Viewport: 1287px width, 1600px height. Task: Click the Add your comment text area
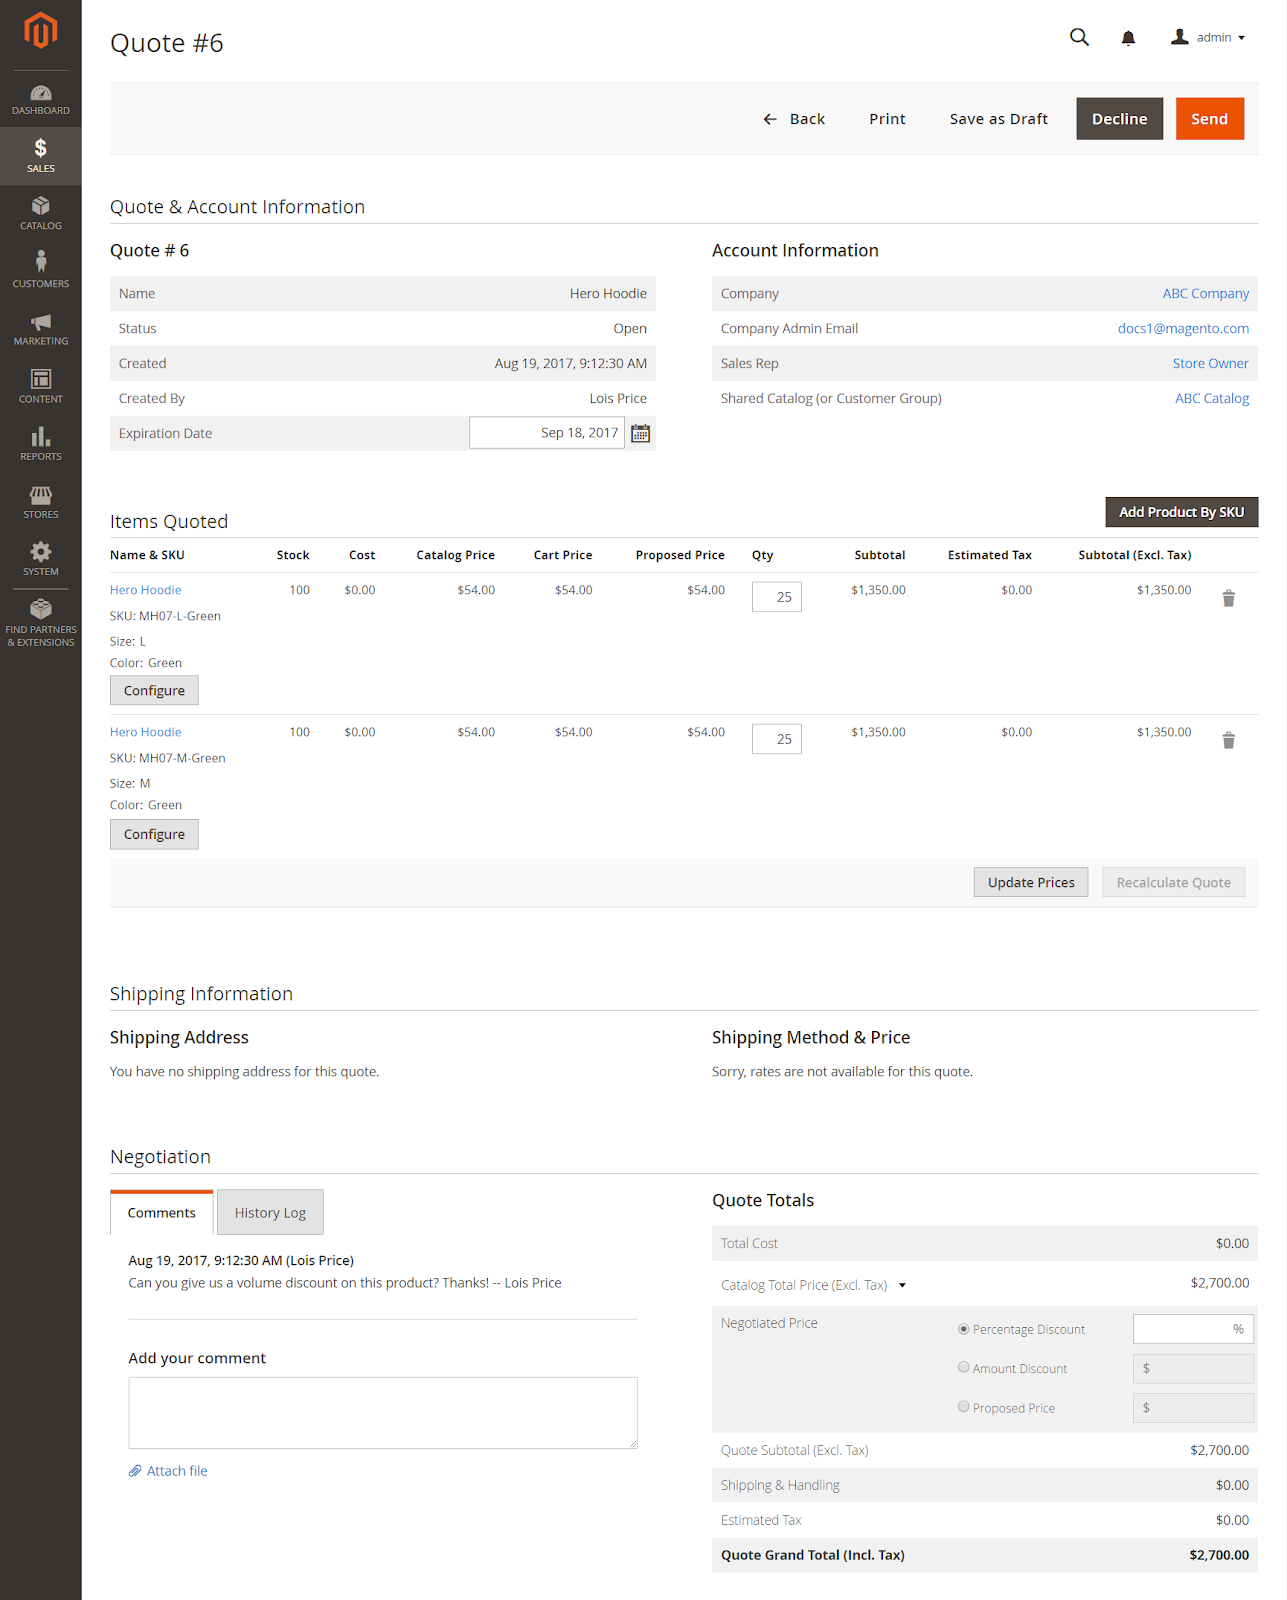point(383,1413)
